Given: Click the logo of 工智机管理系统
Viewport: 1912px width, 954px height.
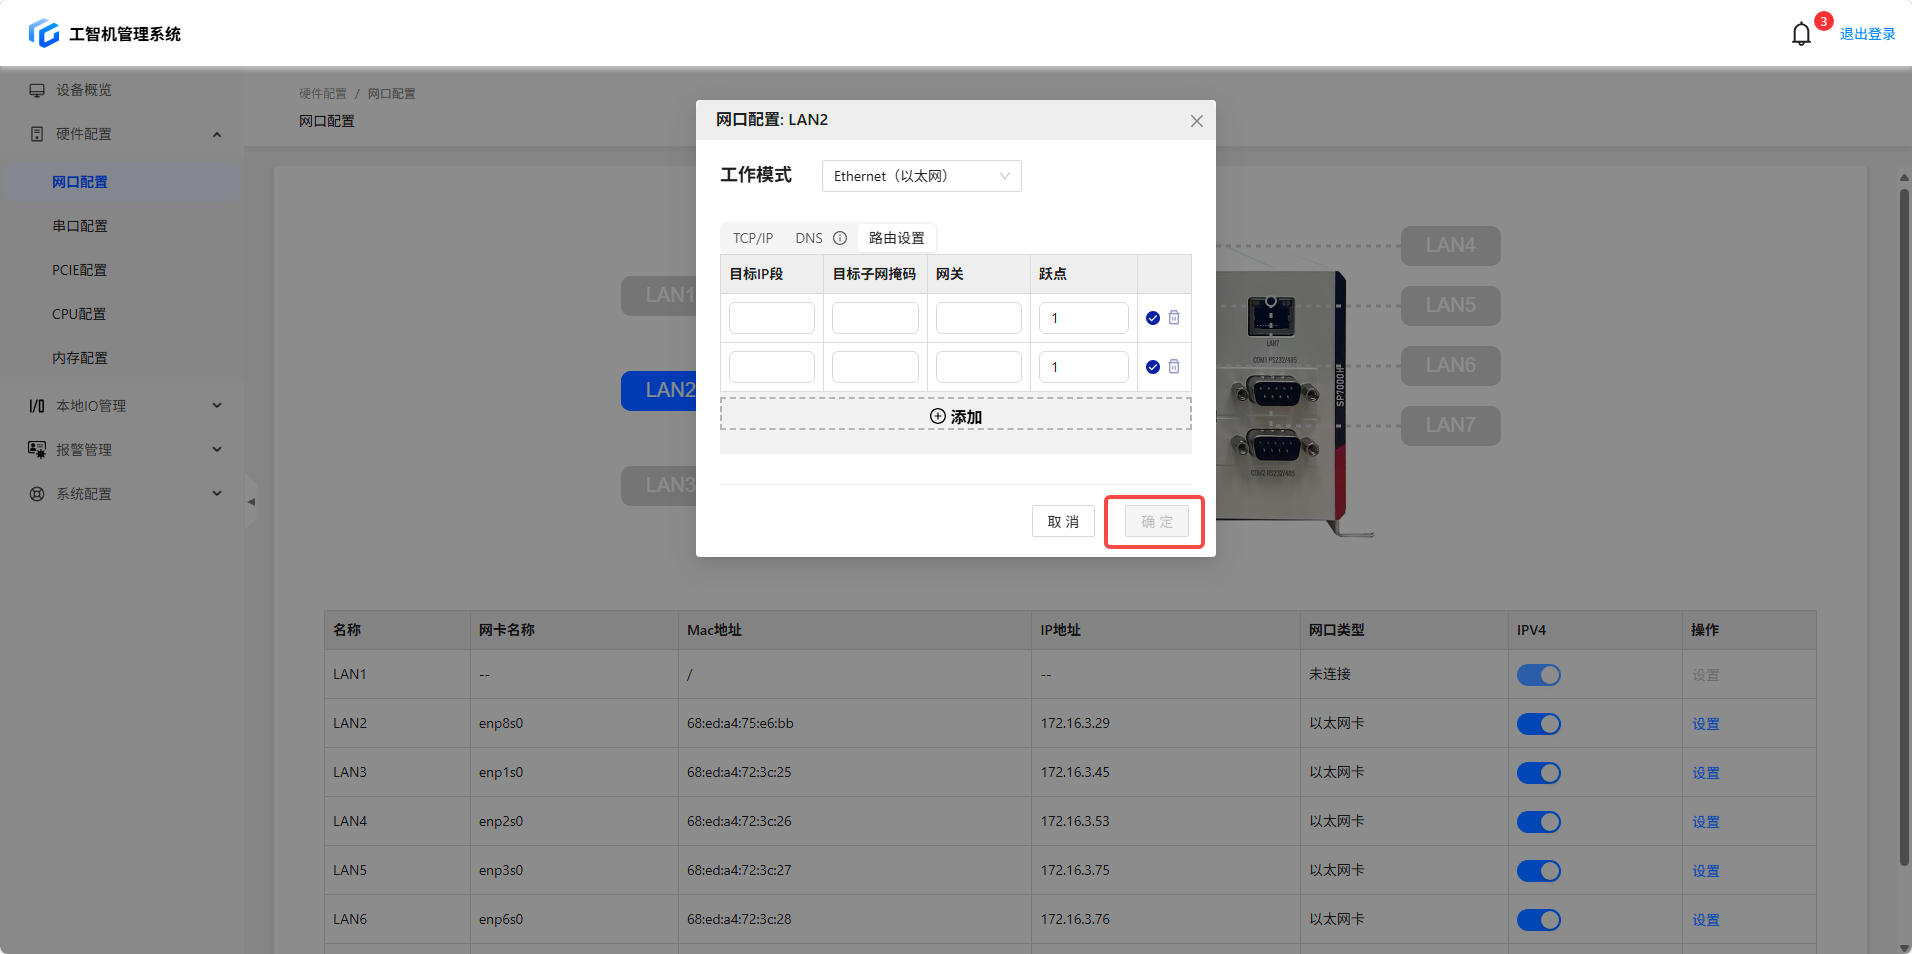Looking at the screenshot, I should pyautogui.click(x=44, y=33).
